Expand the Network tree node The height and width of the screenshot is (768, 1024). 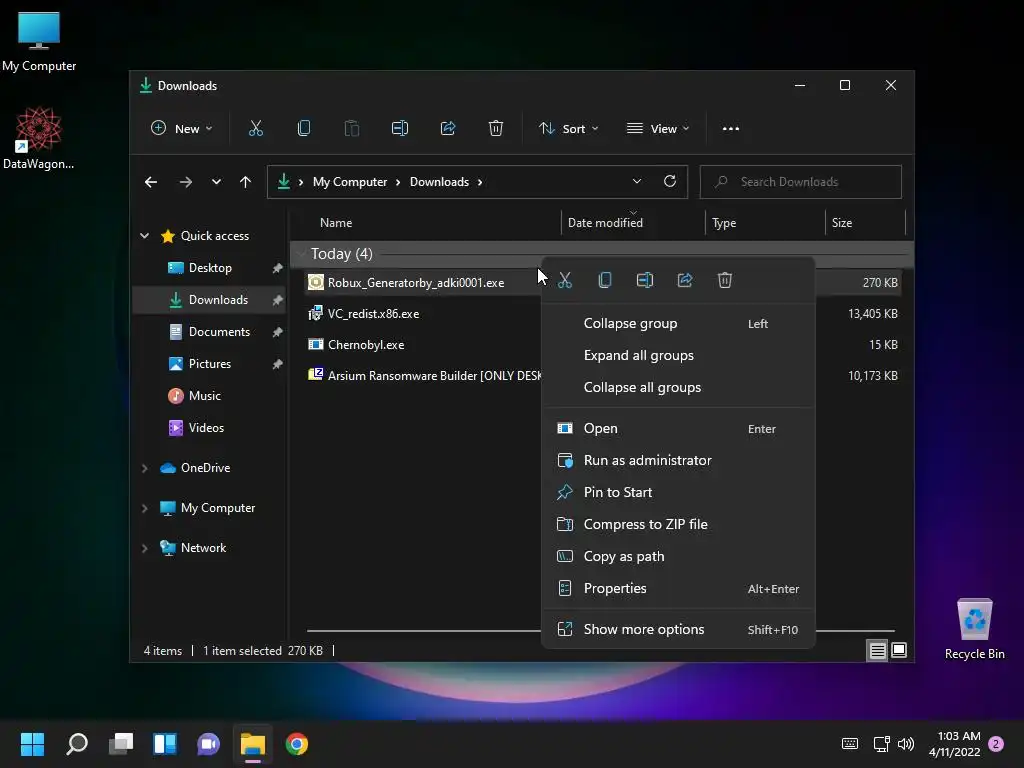click(x=144, y=548)
